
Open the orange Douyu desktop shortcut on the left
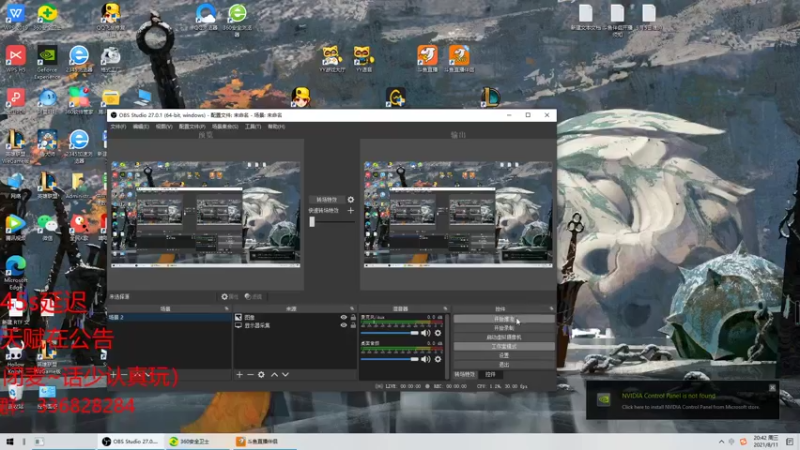[x=428, y=59]
